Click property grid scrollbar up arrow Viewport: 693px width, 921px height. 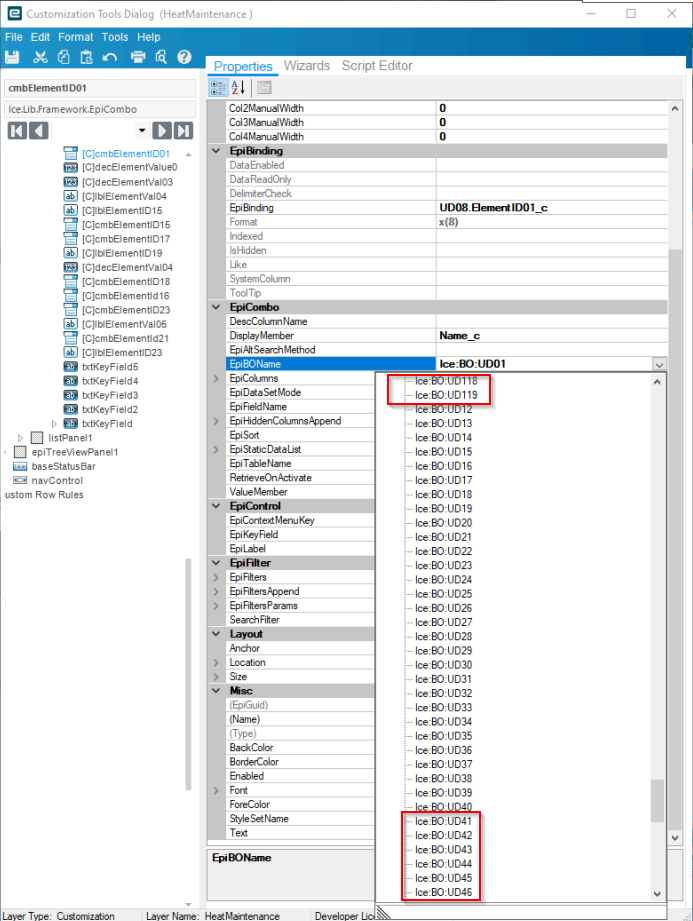pyautogui.click(x=675, y=109)
